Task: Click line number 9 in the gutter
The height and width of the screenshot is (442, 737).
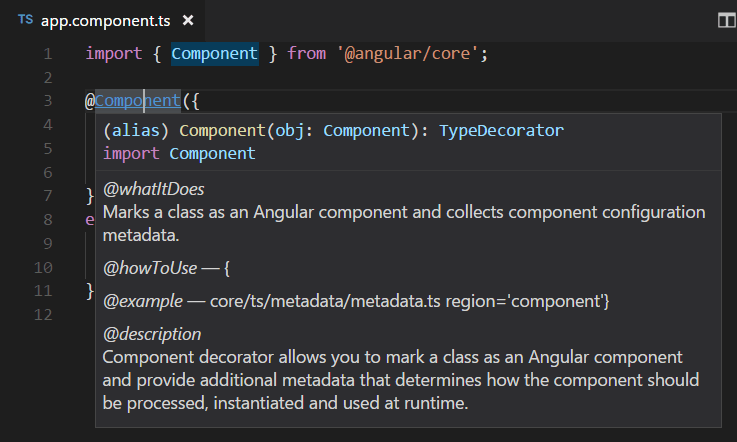Action: coord(47,243)
